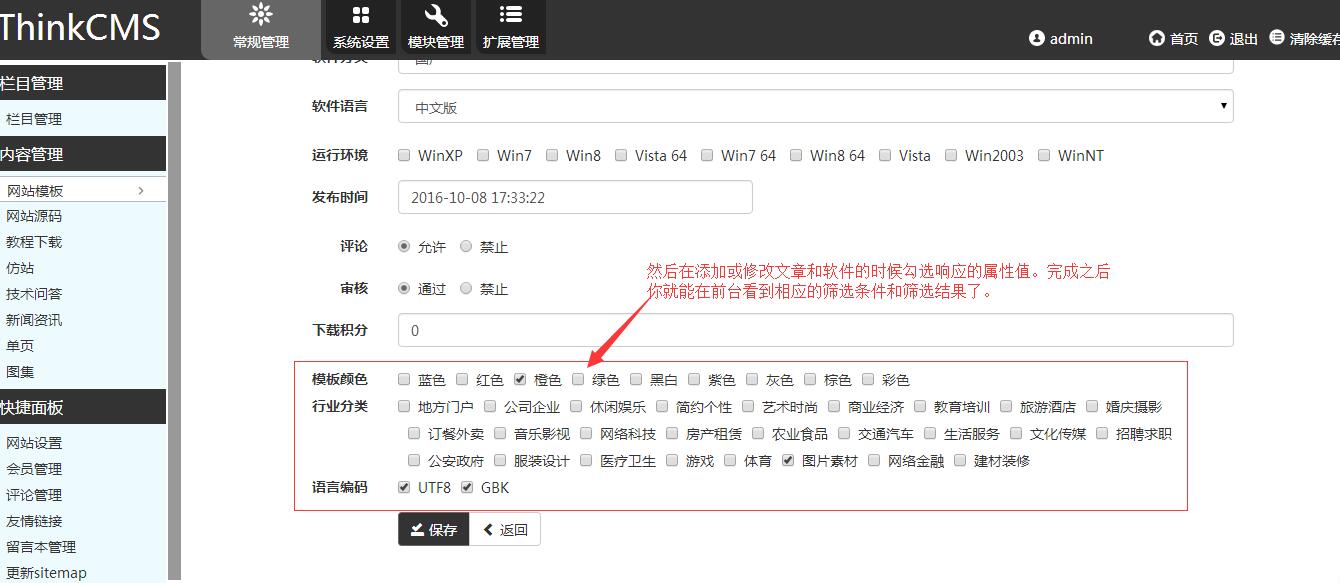
Task: Check the 婚庆摄影 checkbox
Action: (1092, 406)
